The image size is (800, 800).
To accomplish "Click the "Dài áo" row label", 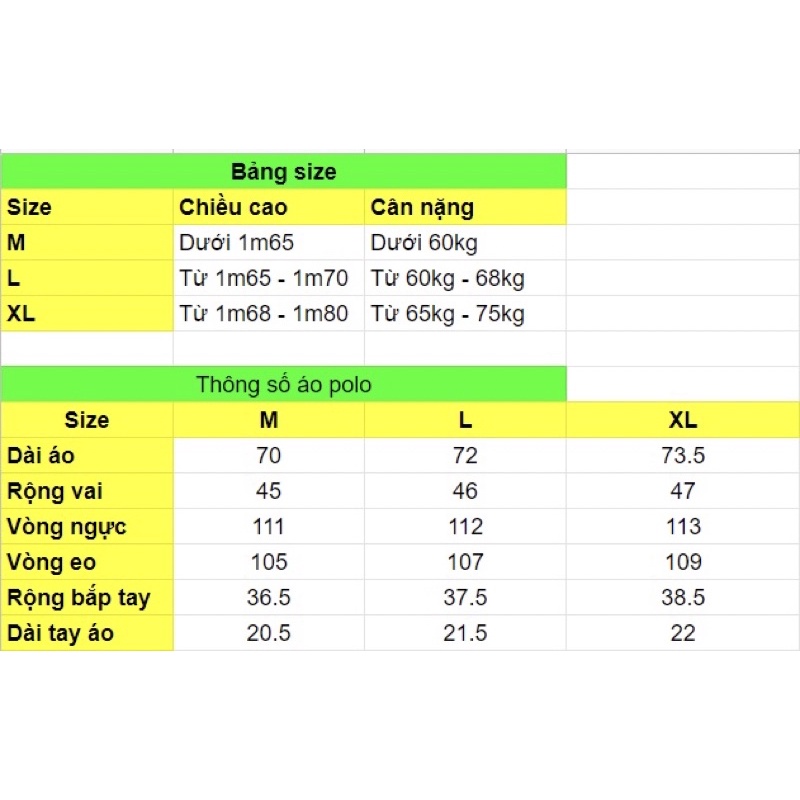I will coord(41,456).
